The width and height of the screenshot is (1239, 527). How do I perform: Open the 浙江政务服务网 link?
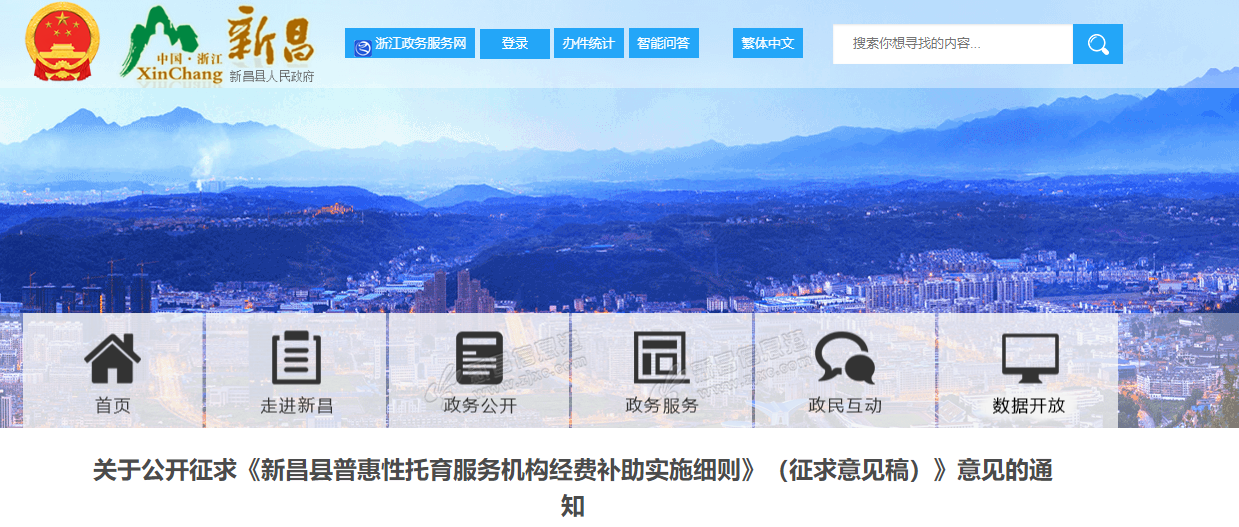(410, 44)
